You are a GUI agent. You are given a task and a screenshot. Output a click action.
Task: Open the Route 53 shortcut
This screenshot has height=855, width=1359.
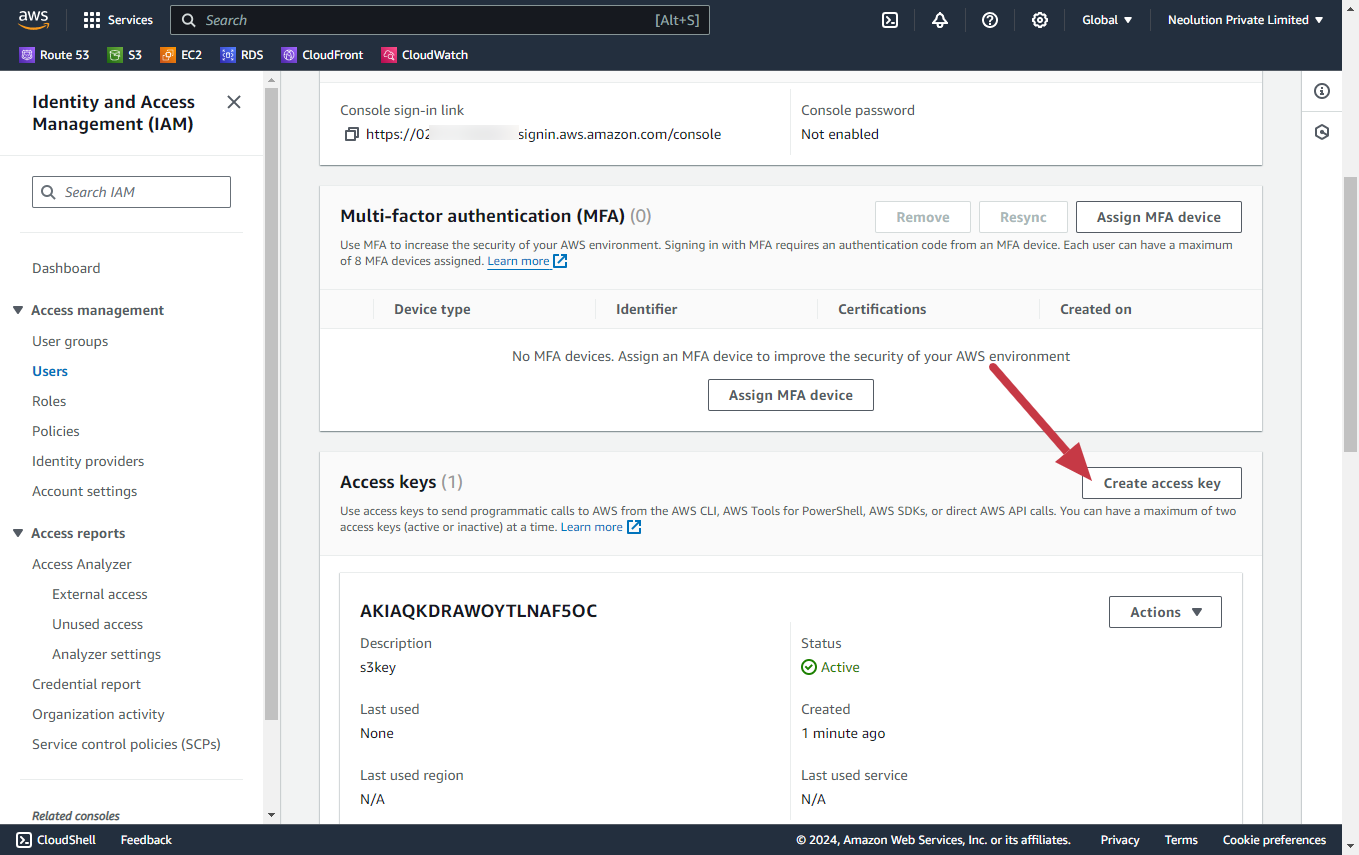(x=55, y=55)
